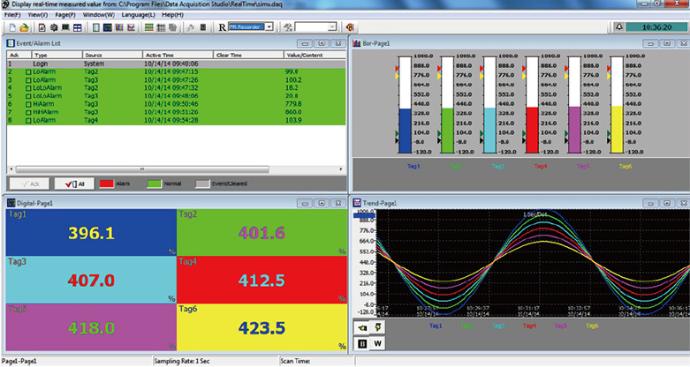690x367 pixels.
Task: Click the Ack button in alarm list
Action: point(29,184)
